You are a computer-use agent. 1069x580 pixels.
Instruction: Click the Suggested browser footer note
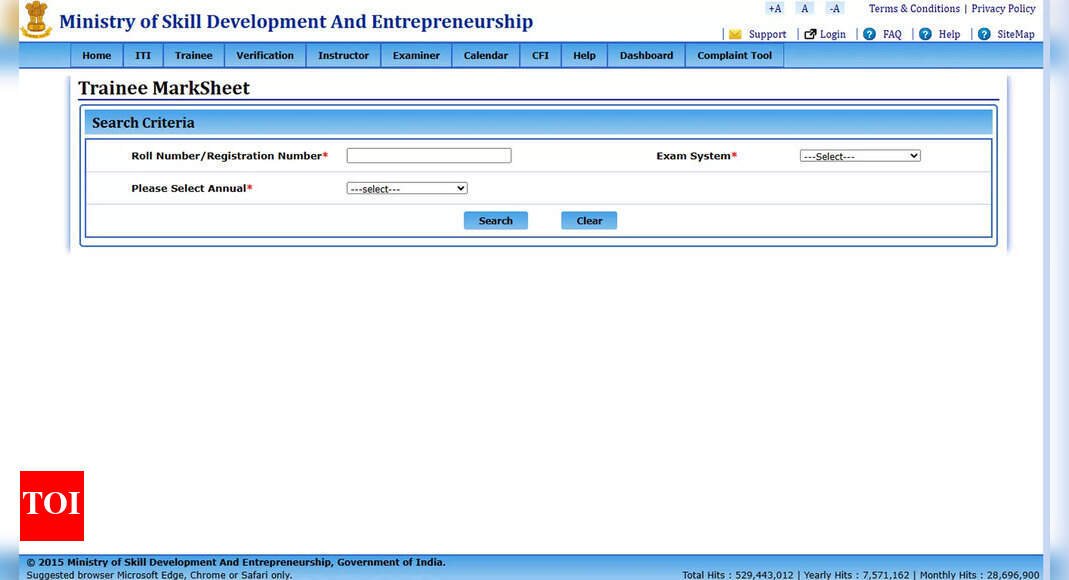pos(159,575)
